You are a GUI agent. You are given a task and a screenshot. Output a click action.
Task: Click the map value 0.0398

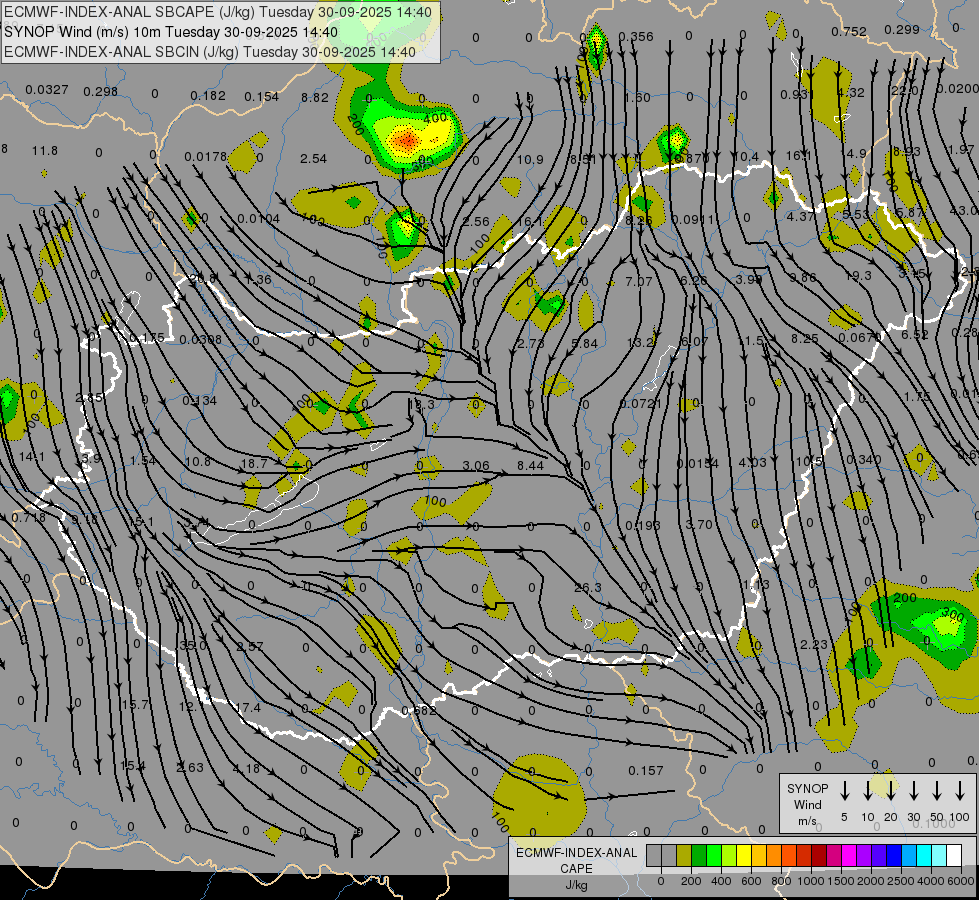[x=200, y=339]
